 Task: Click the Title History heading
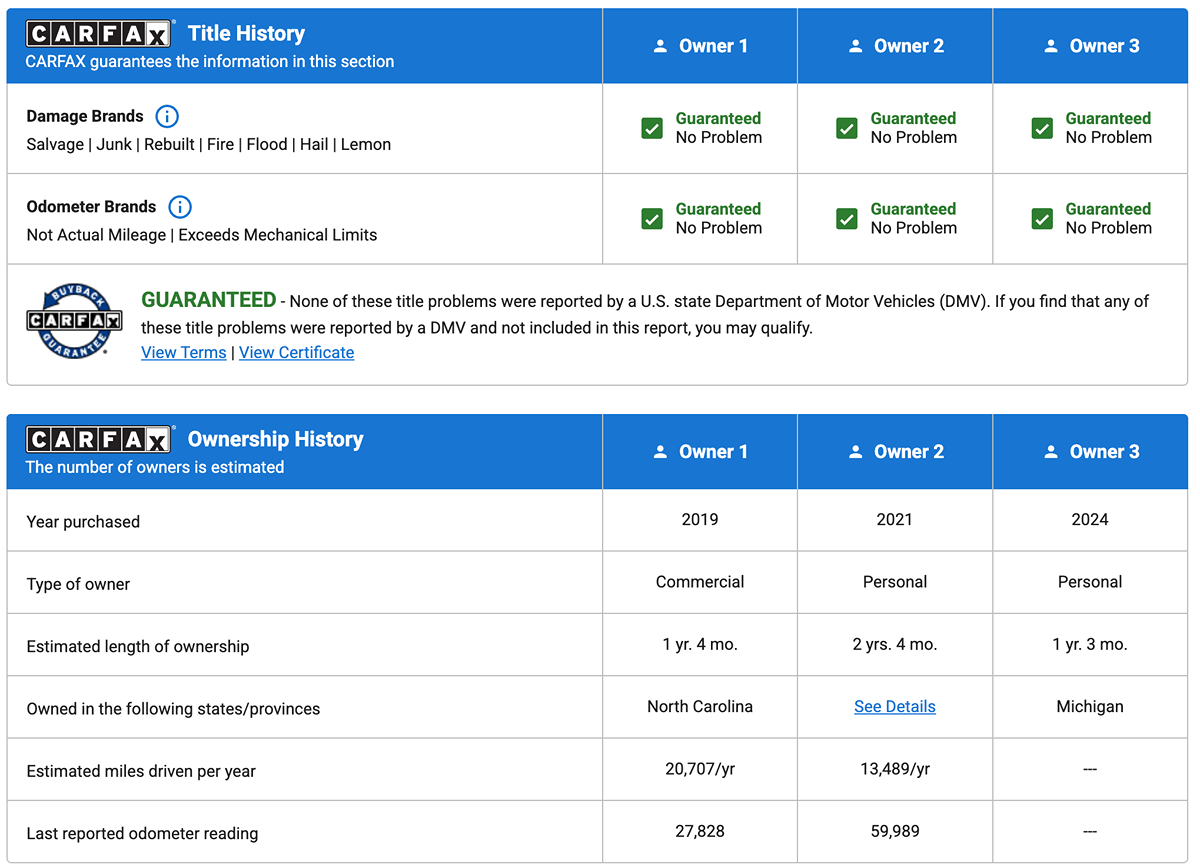point(246,33)
